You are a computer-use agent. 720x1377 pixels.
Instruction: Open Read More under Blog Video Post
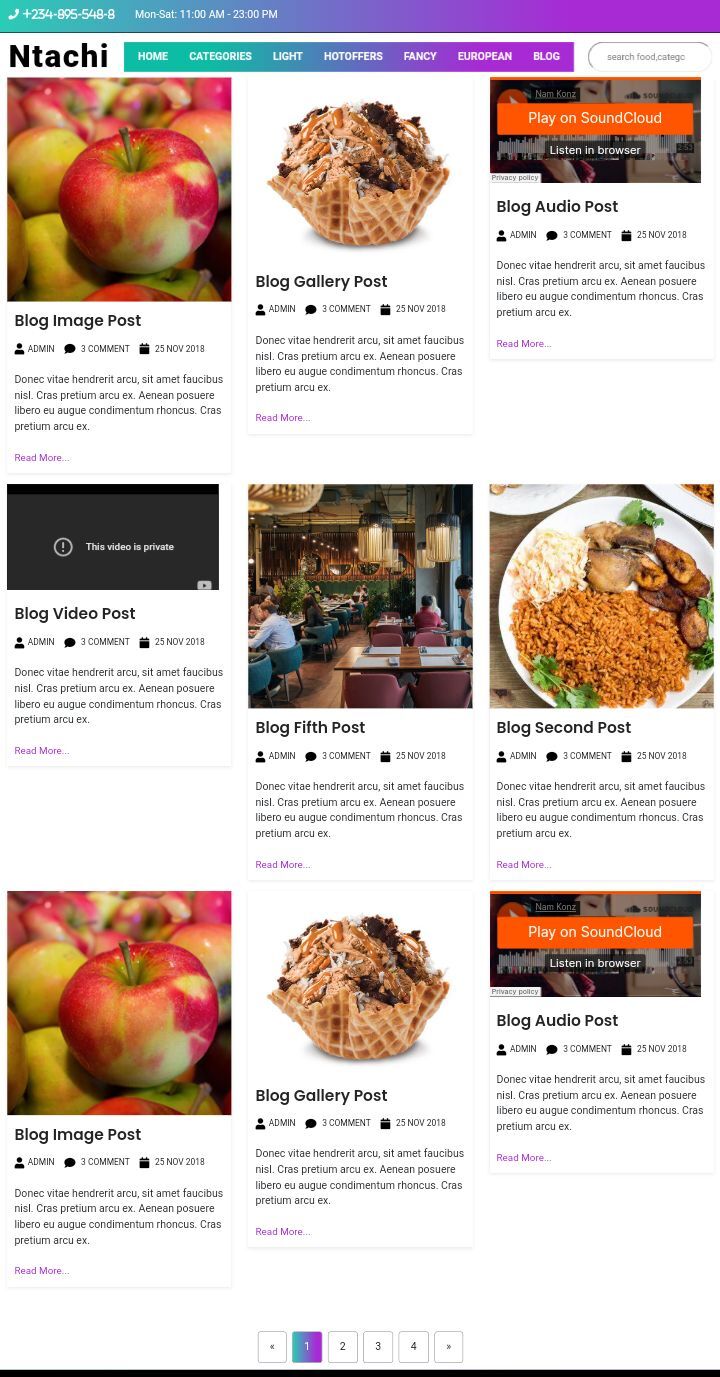click(x=41, y=751)
